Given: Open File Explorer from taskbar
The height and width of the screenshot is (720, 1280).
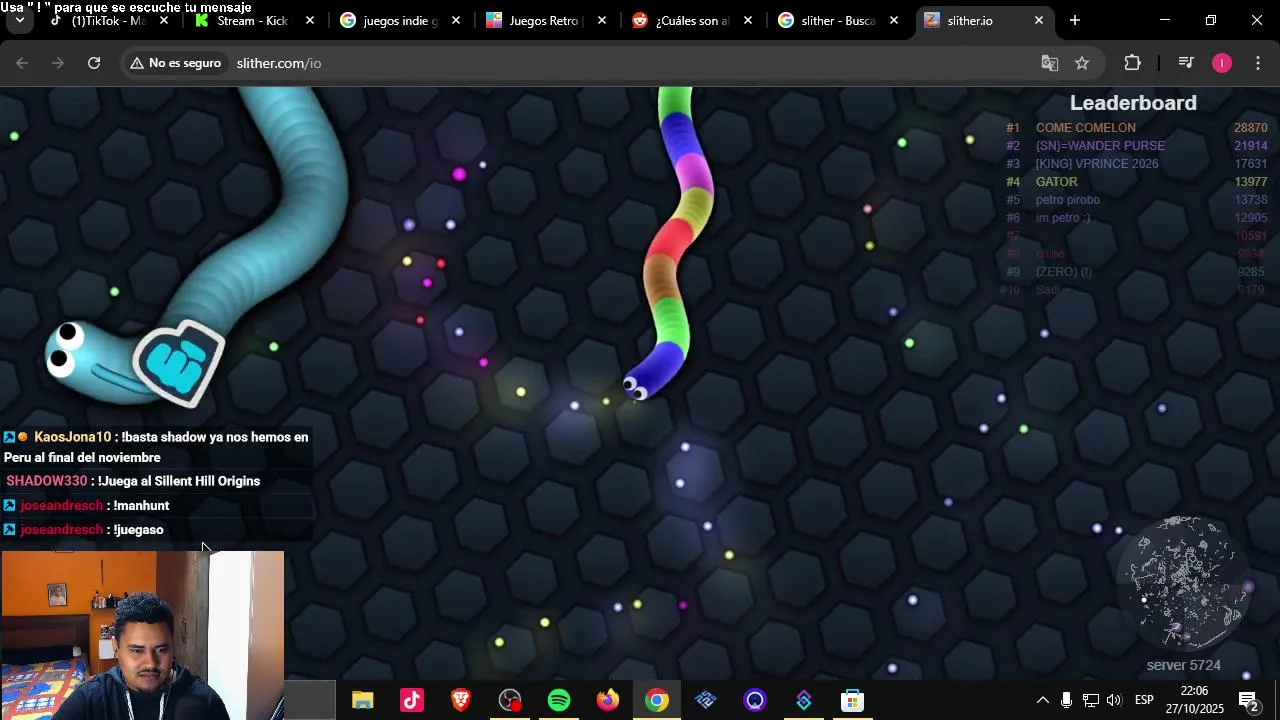Looking at the screenshot, I should (362, 700).
